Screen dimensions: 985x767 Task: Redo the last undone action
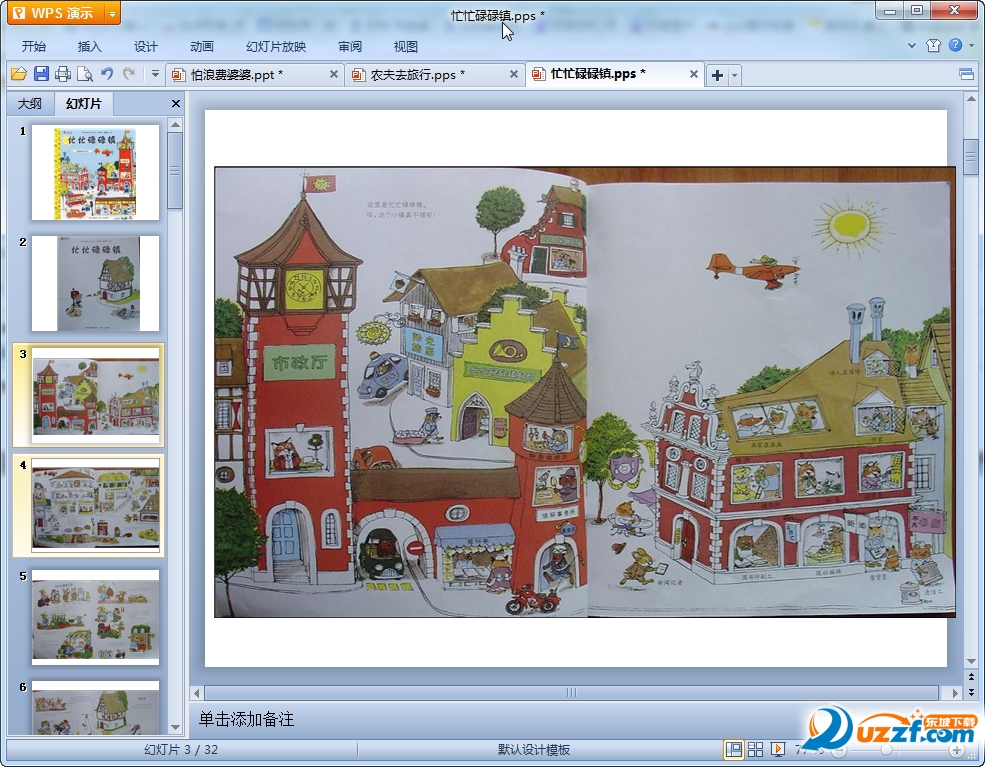click(129, 74)
